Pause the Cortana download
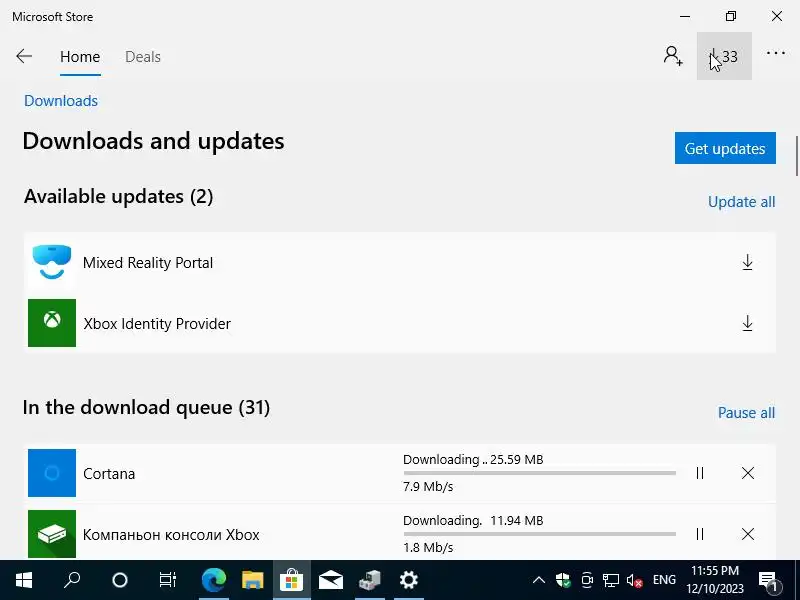The width and height of the screenshot is (800, 600). coord(700,473)
